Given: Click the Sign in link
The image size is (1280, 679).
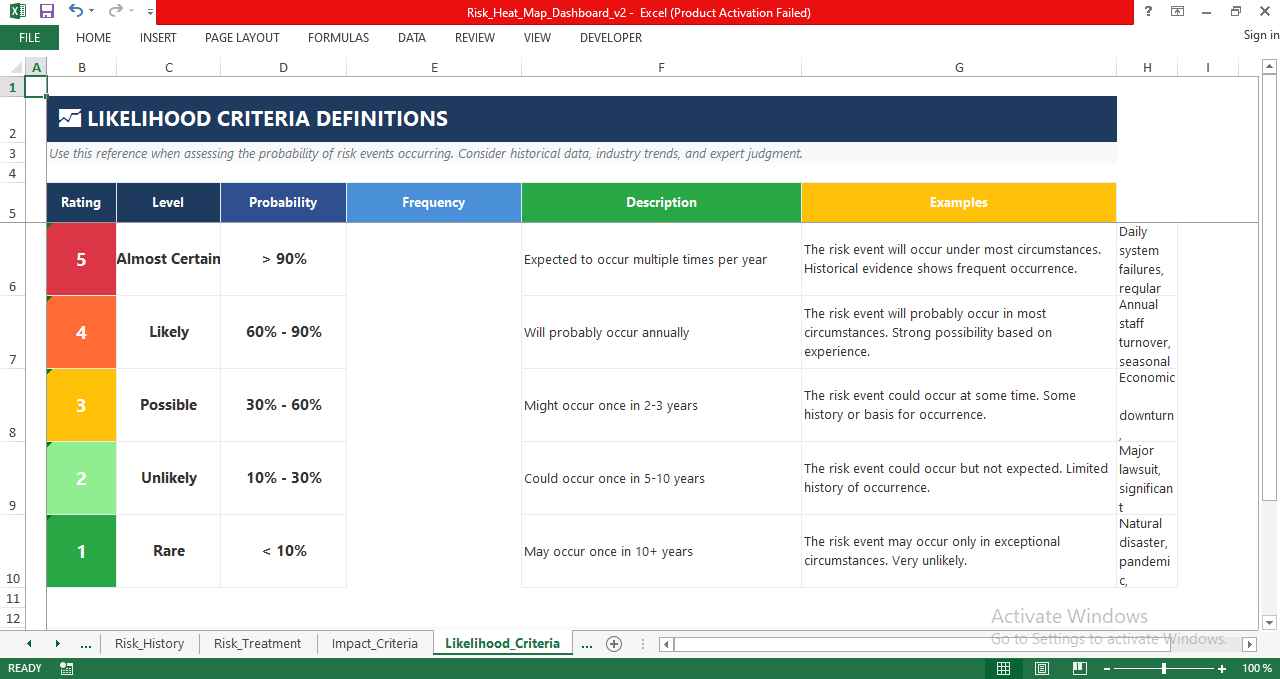Looking at the screenshot, I should point(1261,35).
